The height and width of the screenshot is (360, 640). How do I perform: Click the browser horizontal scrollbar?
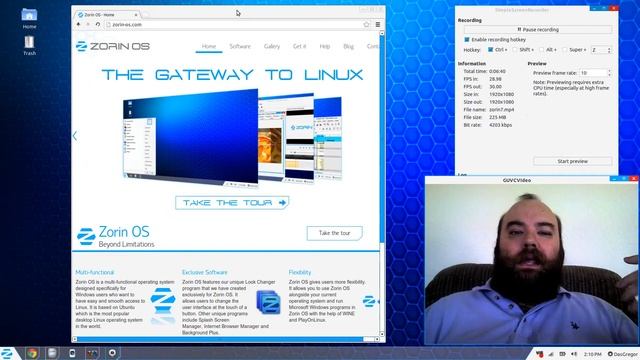coord(220,339)
